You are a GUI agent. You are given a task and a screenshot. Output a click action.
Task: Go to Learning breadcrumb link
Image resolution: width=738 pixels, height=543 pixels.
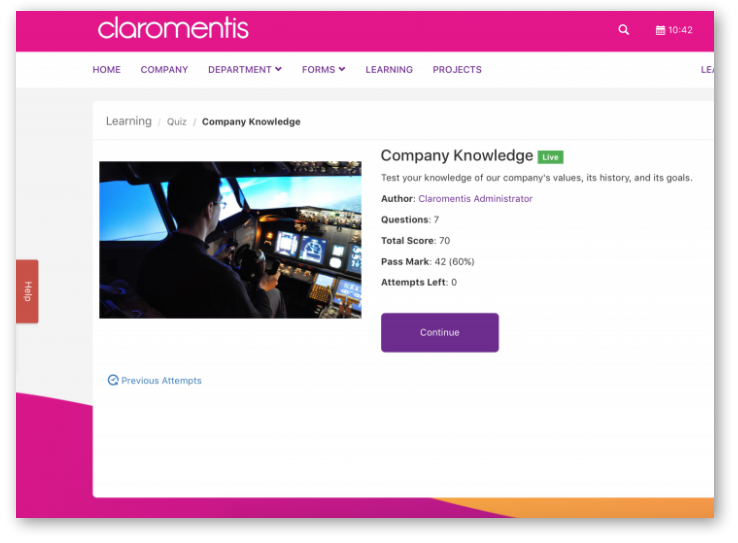click(x=128, y=121)
